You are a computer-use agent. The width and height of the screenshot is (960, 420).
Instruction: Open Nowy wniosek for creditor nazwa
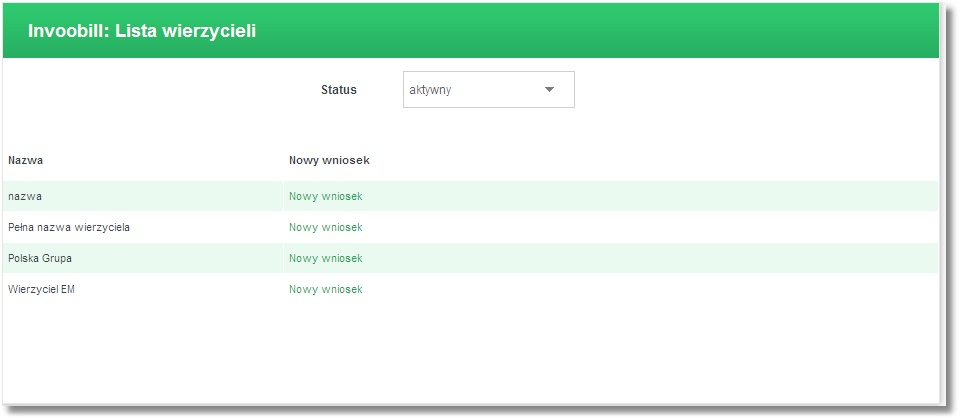tap(326, 197)
